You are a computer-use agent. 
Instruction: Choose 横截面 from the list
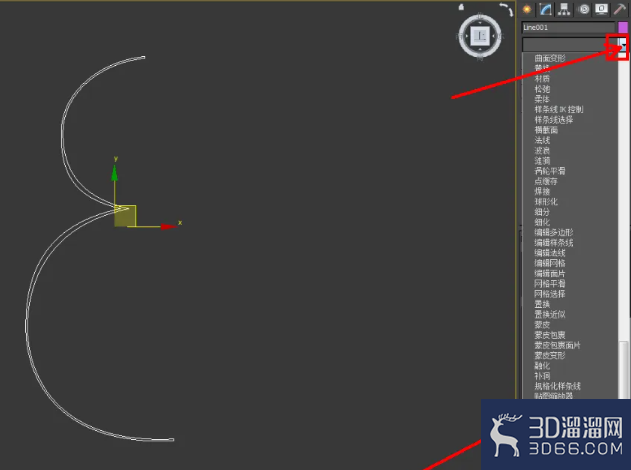point(546,130)
